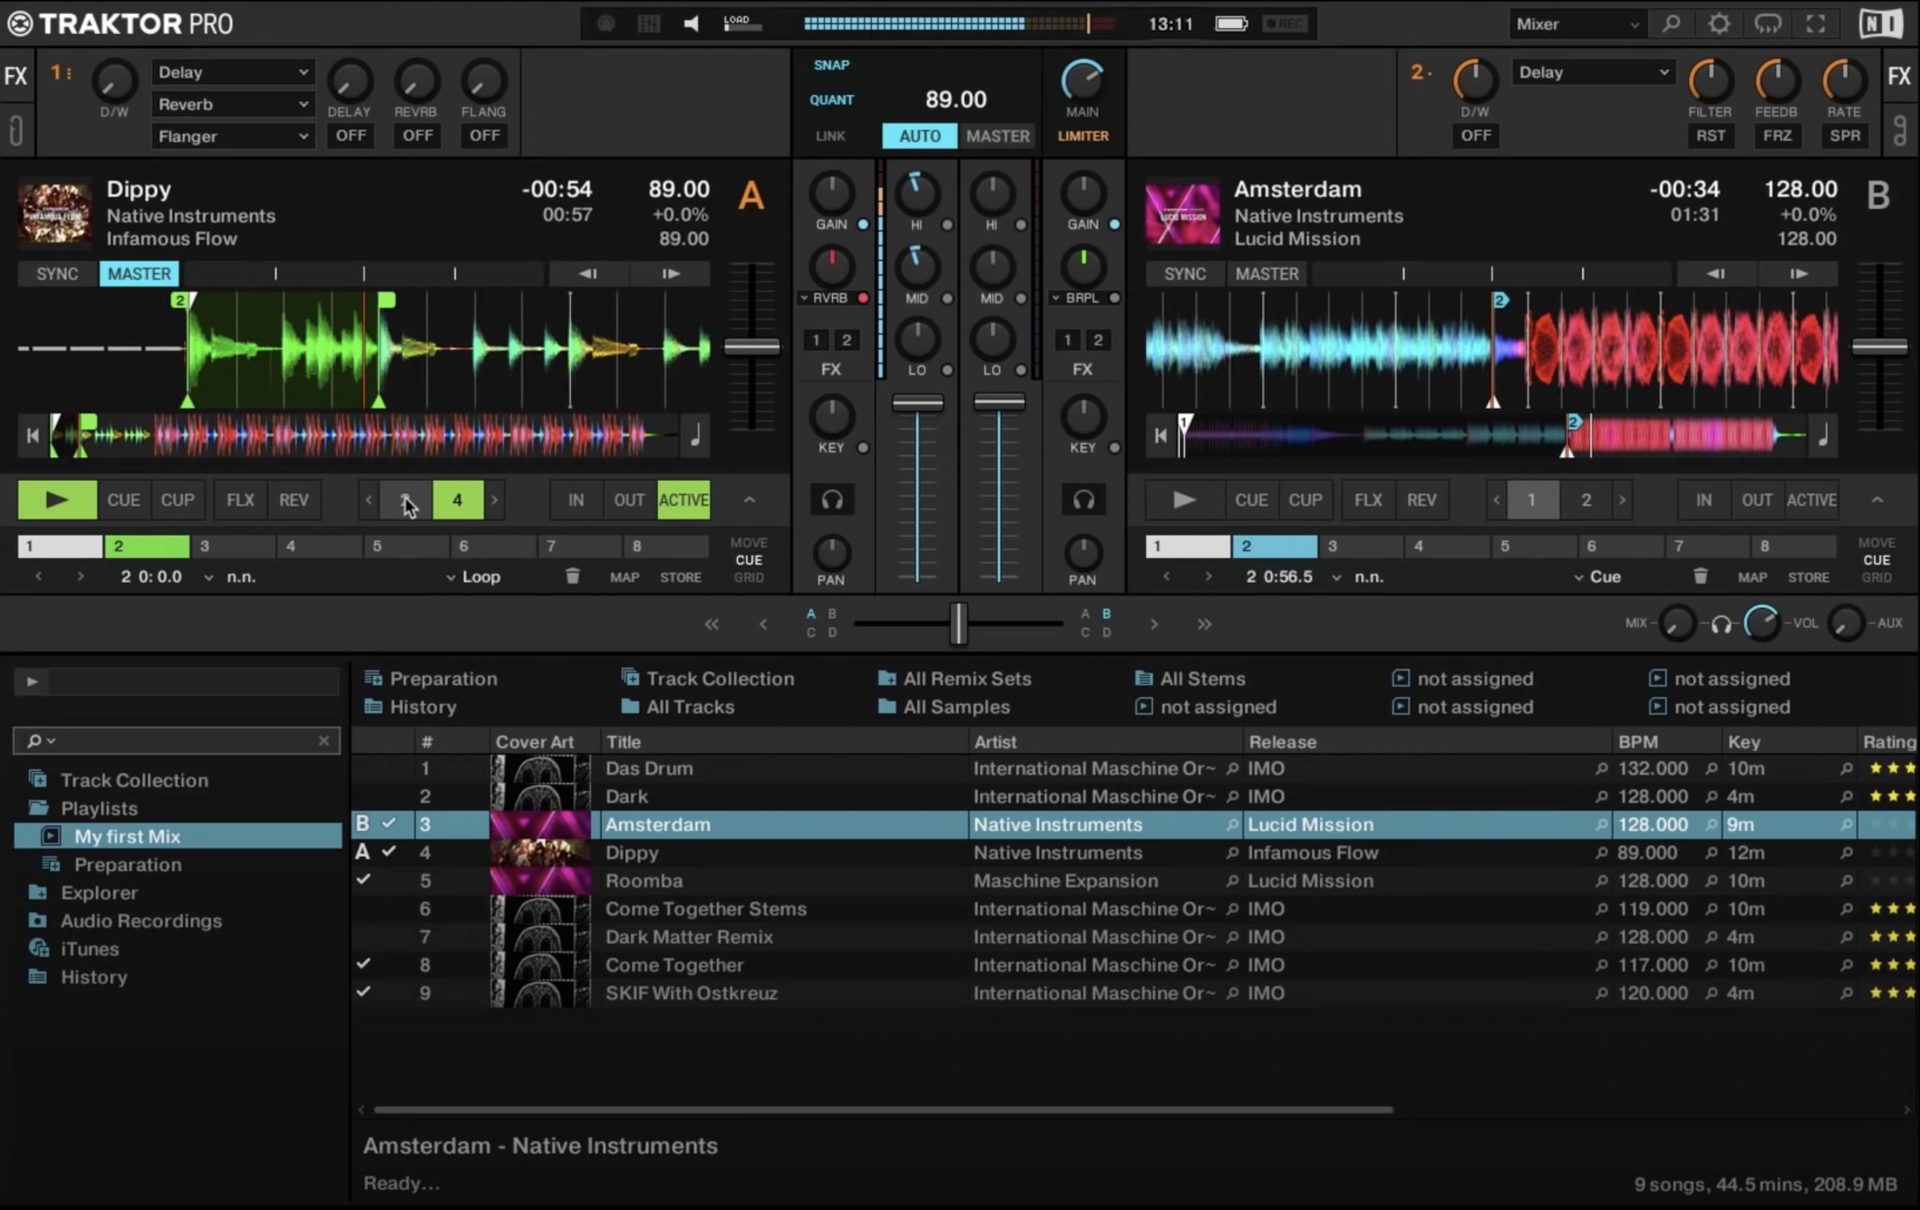The image size is (1920, 1210).
Task: Delete Deck A cue point via the trash icon
Action: coord(572,576)
